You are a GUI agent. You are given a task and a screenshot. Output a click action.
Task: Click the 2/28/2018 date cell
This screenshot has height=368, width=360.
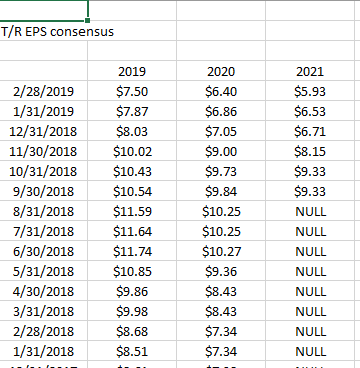44,331
